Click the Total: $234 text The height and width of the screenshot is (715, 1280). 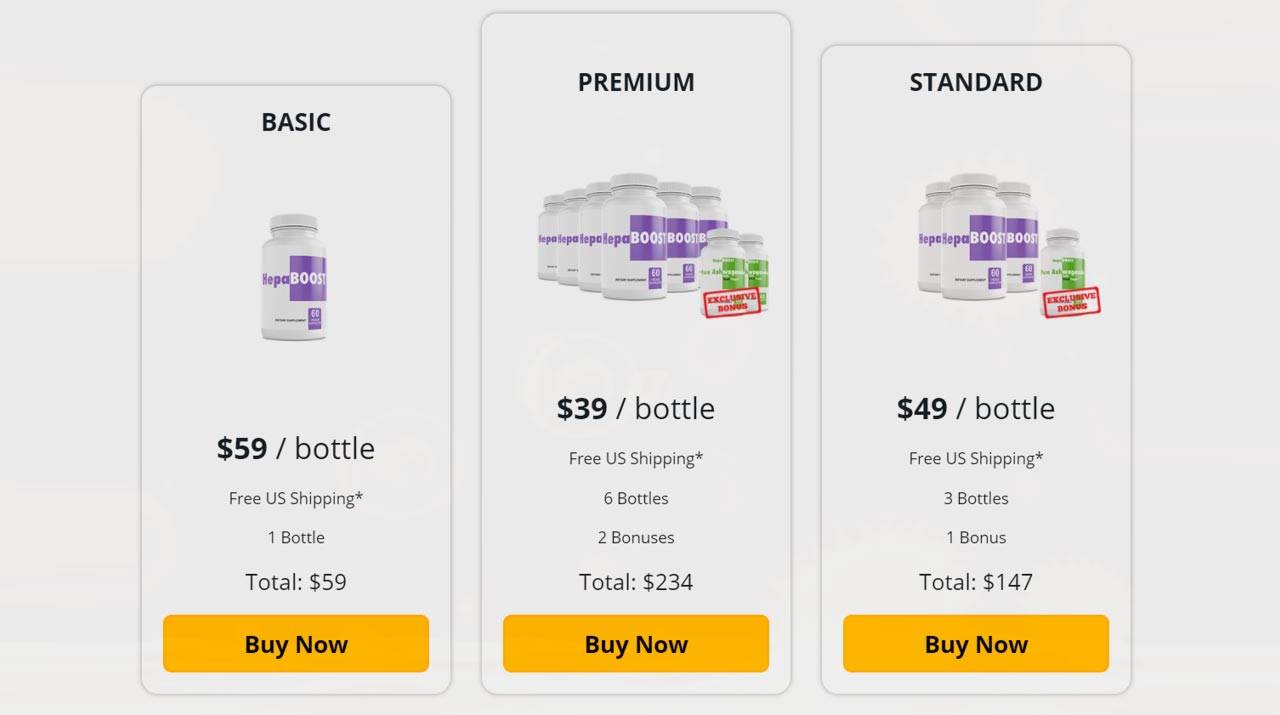click(636, 582)
